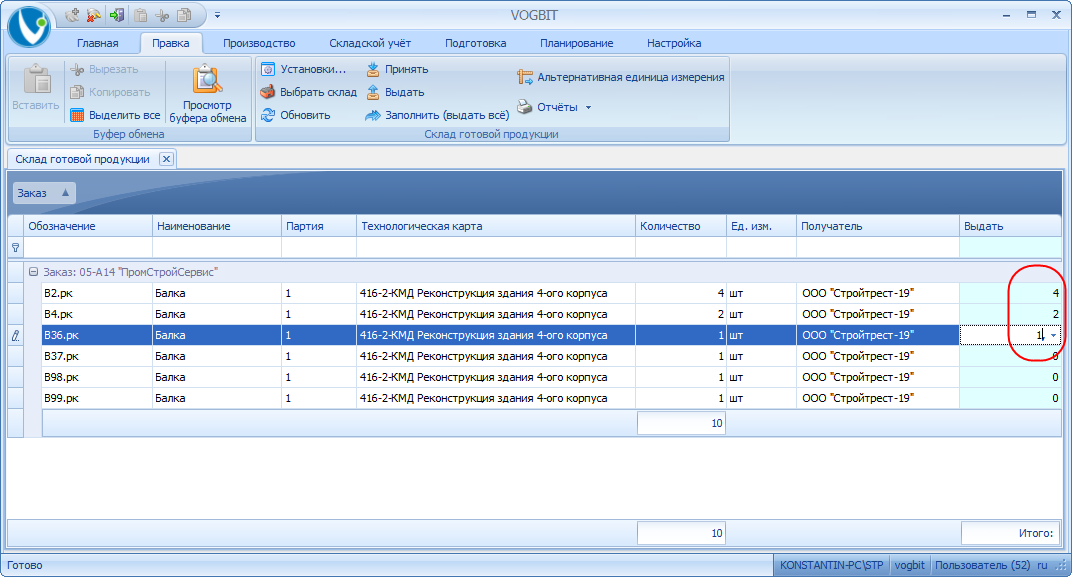The width and height of the screenshot is (1072, 577).
Task: Click the Обозначение filter row field
Action: (x=88, y=247)
